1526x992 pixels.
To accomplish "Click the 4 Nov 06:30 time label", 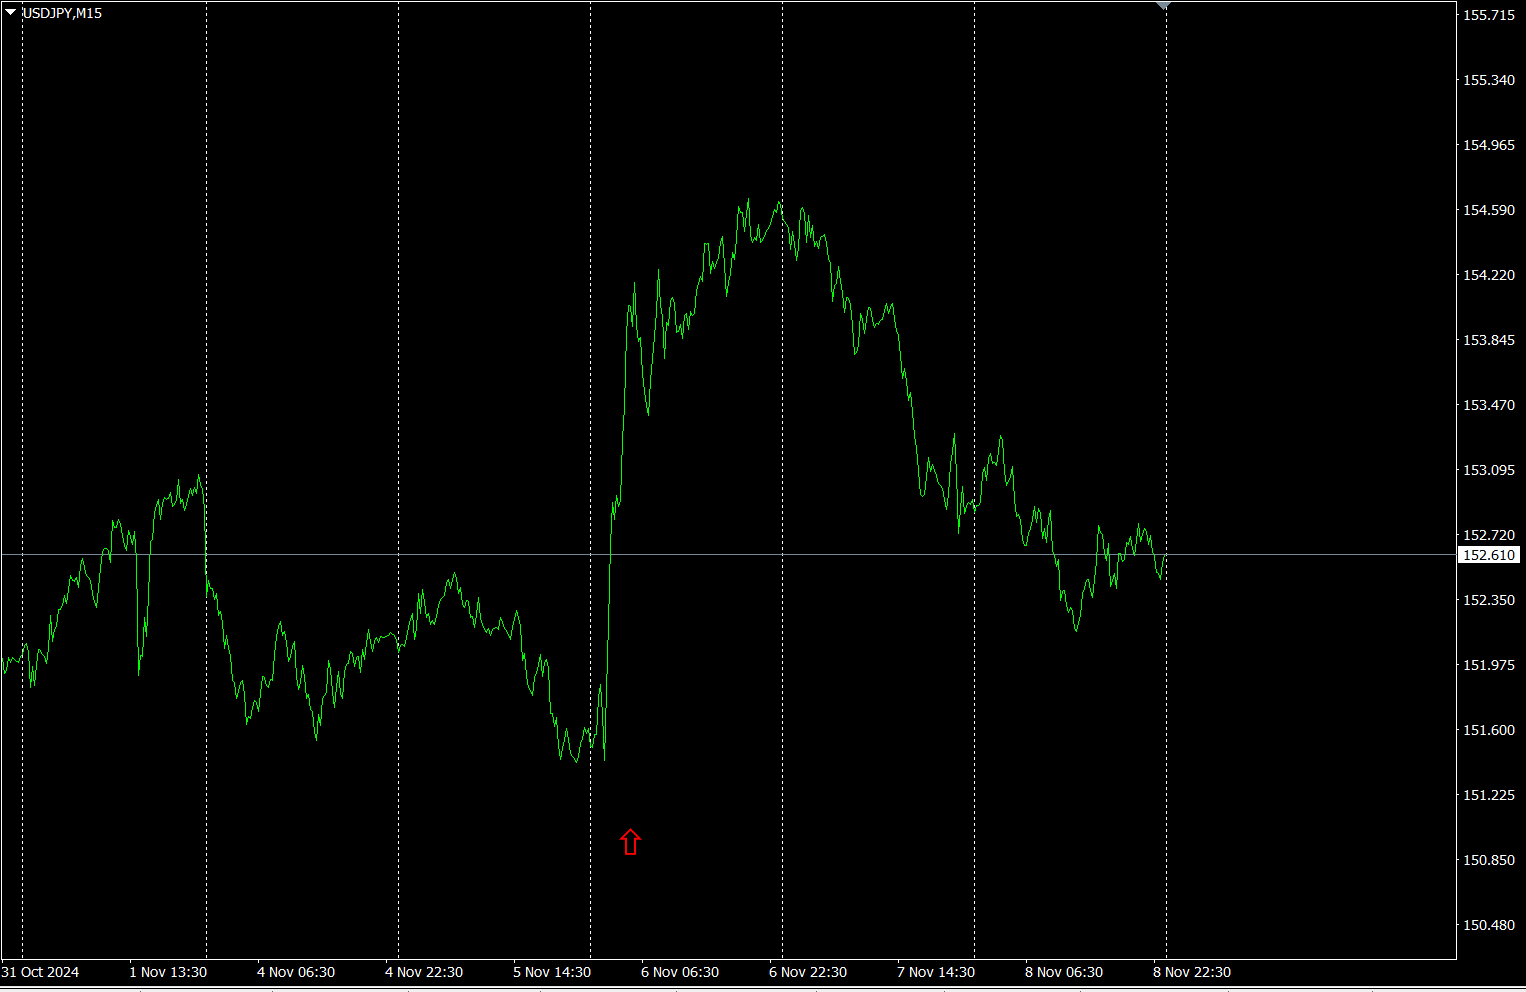I will pos(296,972).
